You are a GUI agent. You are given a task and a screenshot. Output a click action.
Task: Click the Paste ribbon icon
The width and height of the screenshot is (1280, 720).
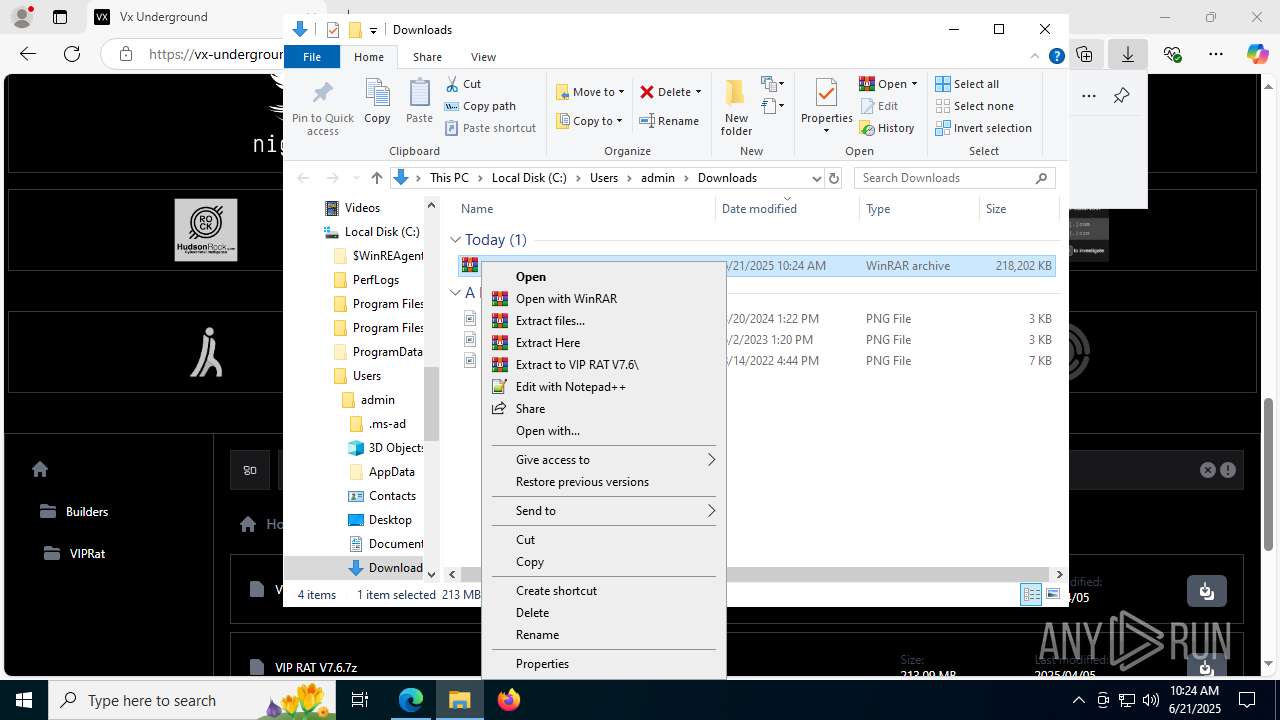pyautogui.click(x=419, y=102)
